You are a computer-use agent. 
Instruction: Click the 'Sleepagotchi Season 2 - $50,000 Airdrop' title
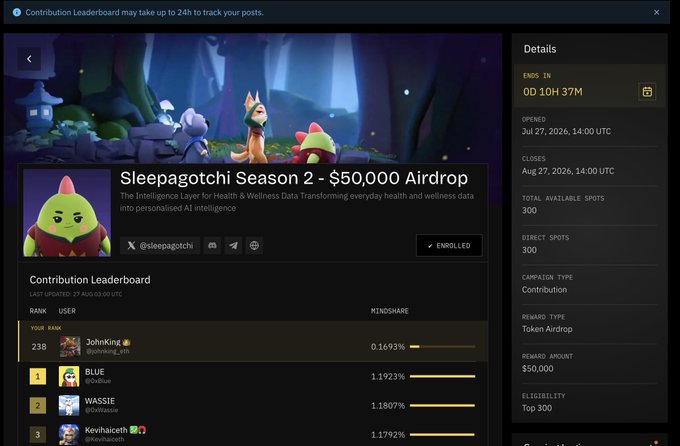pyautogui.click(x=294, y=178)
